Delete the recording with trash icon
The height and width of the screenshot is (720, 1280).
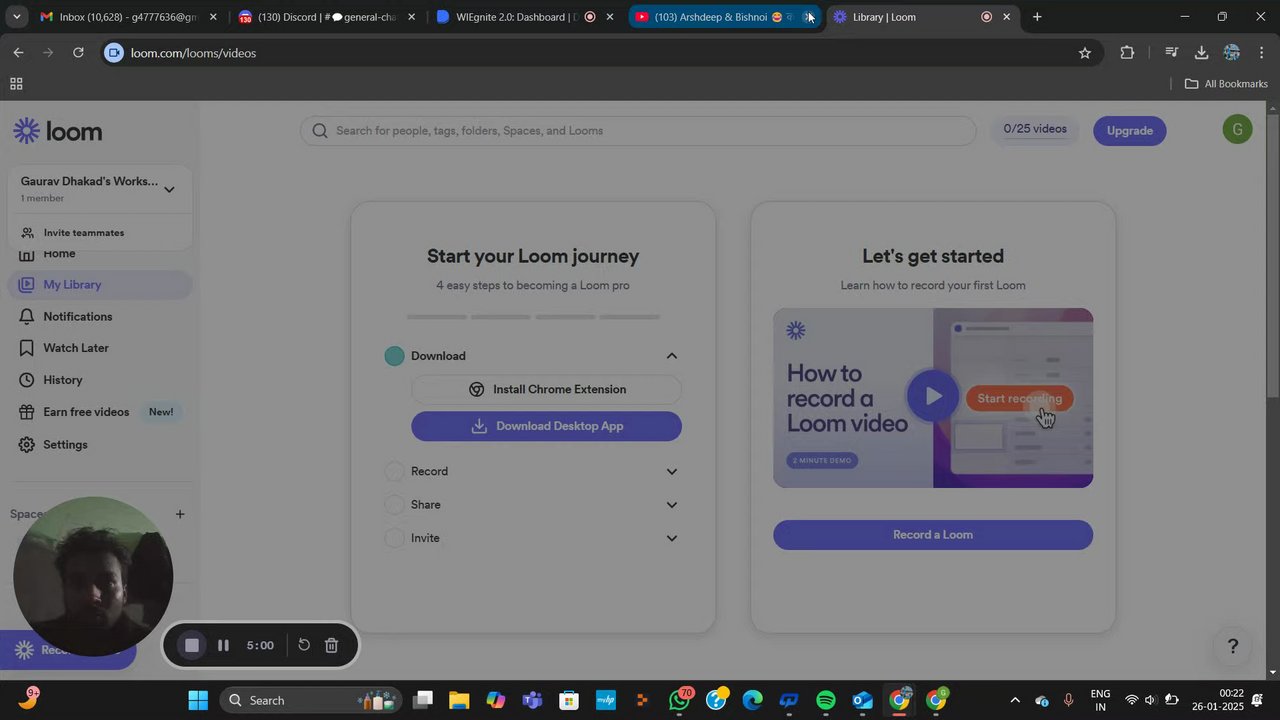332,646
